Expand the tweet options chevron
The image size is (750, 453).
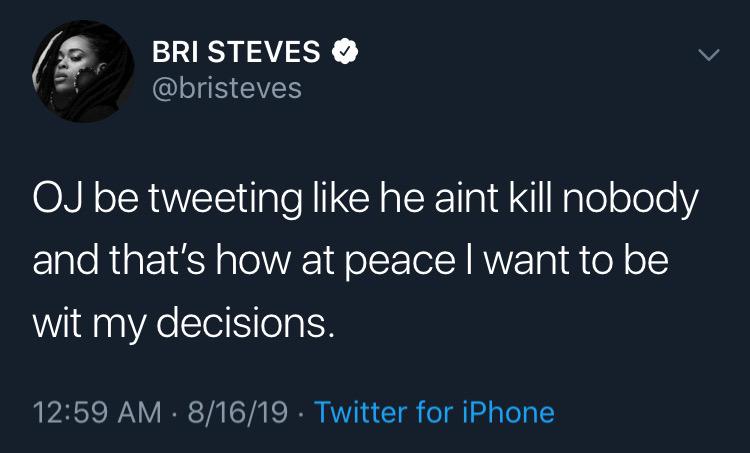pyautogui.click(x=707, y=56)
